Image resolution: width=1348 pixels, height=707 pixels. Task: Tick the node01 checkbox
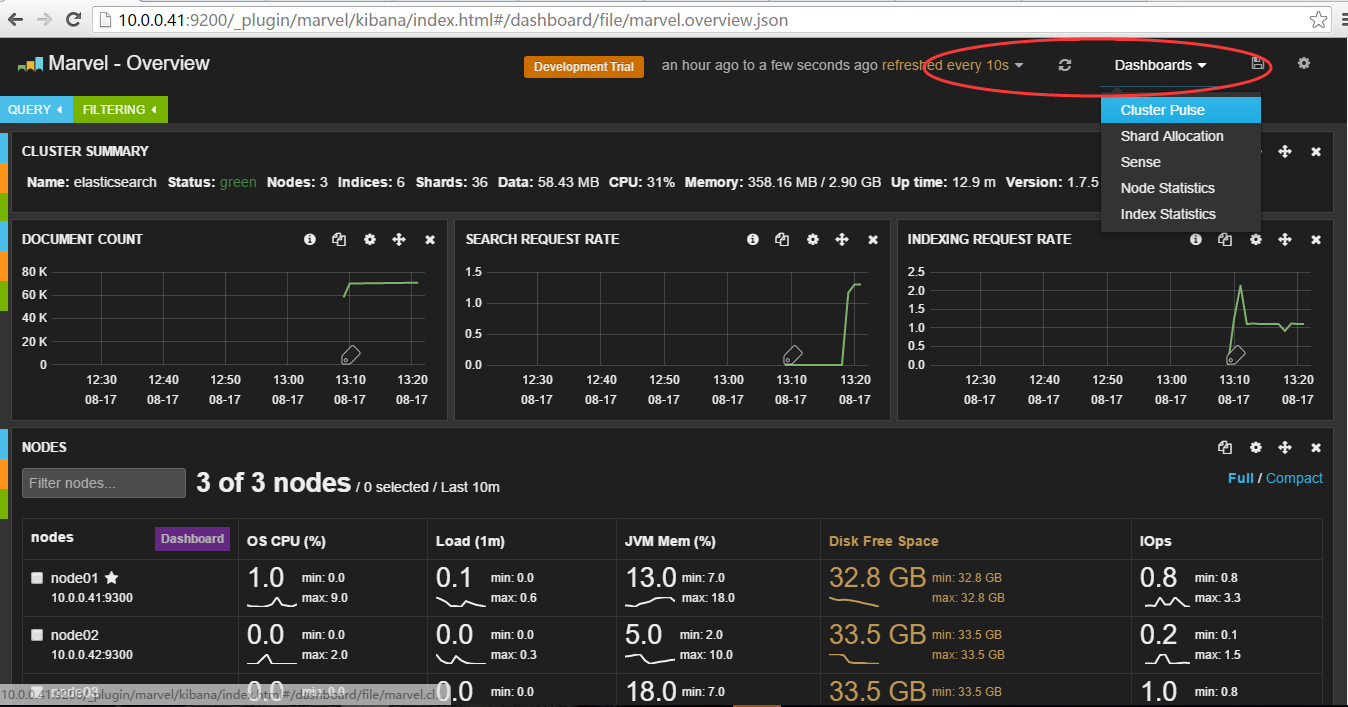coord(37,578)
